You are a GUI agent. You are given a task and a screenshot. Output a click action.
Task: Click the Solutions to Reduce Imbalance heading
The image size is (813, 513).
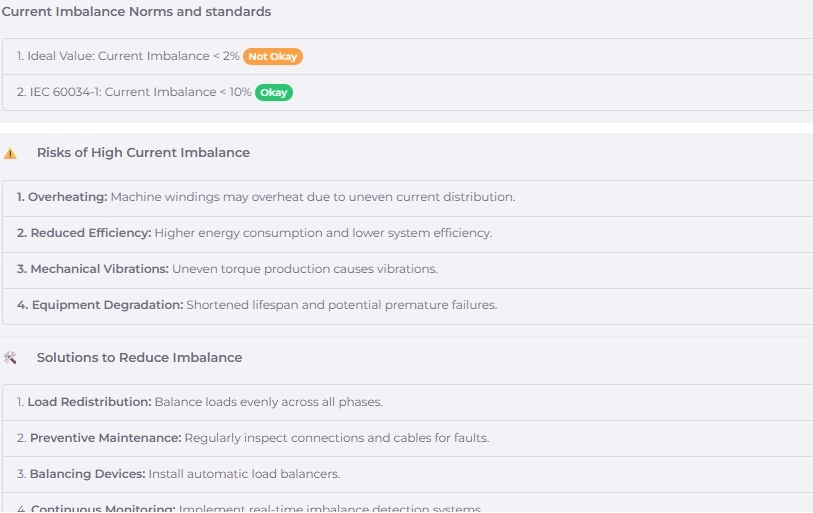139,357
